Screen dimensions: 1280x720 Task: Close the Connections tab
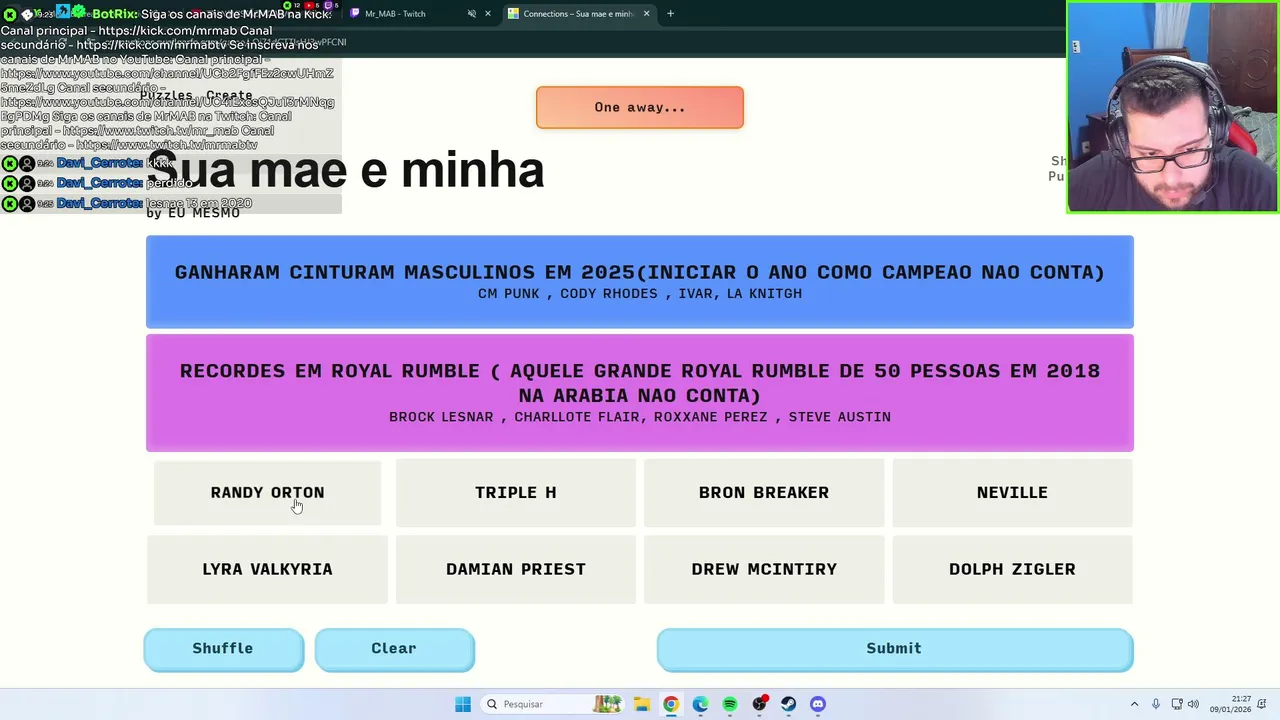click(646, 14)
